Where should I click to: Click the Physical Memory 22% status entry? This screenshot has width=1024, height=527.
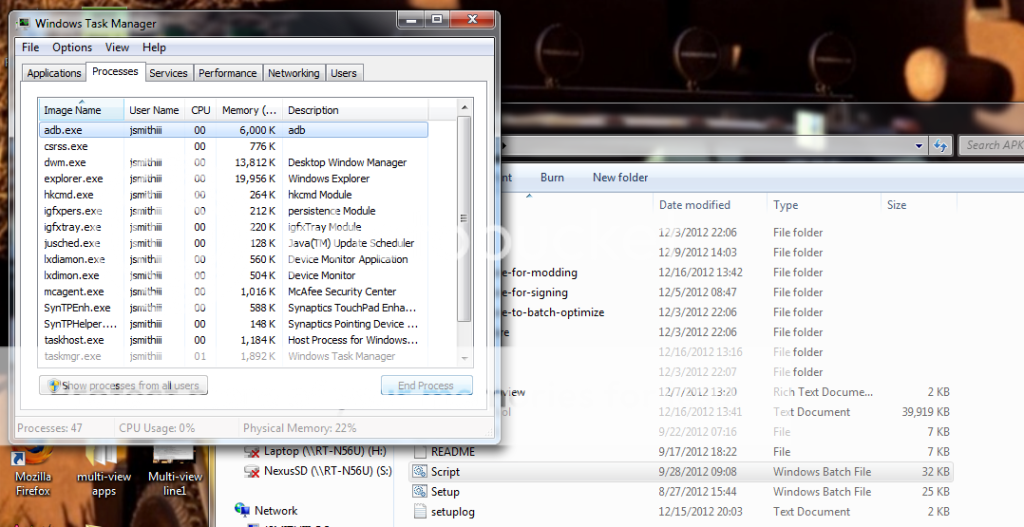(x=300, y=428)
